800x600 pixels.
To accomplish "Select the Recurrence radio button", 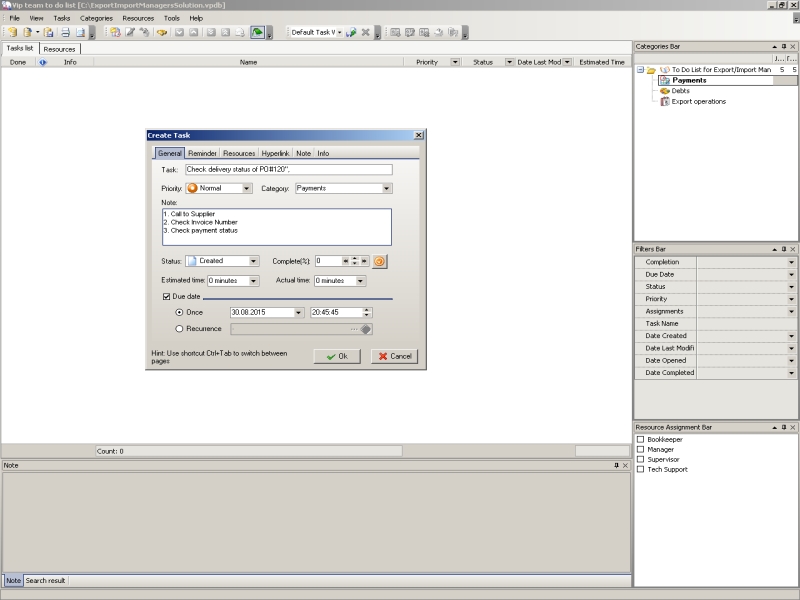I will [179, 328].
